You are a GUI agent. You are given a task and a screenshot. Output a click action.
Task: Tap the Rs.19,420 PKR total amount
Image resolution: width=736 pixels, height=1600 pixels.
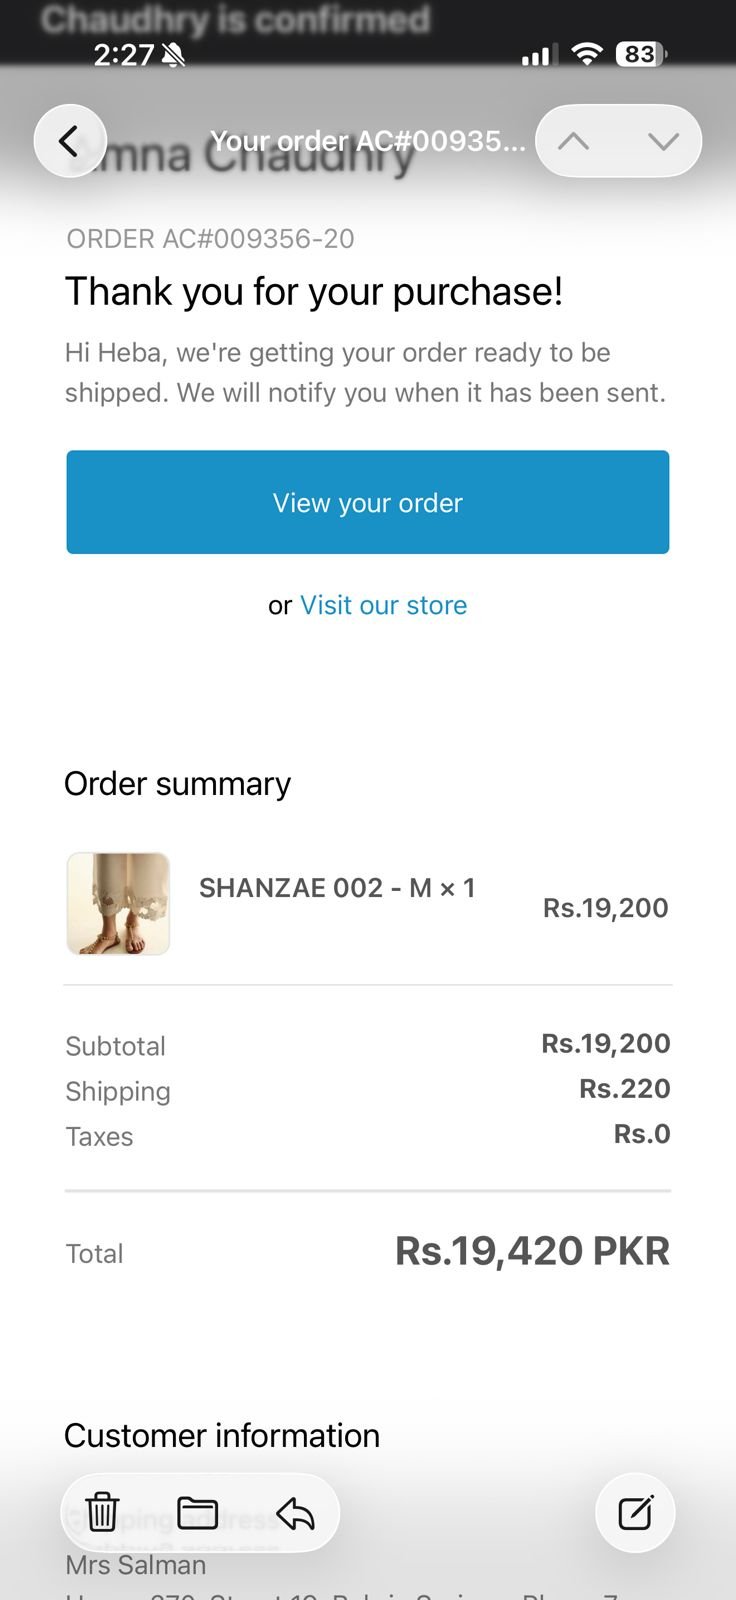(532, 1251)
